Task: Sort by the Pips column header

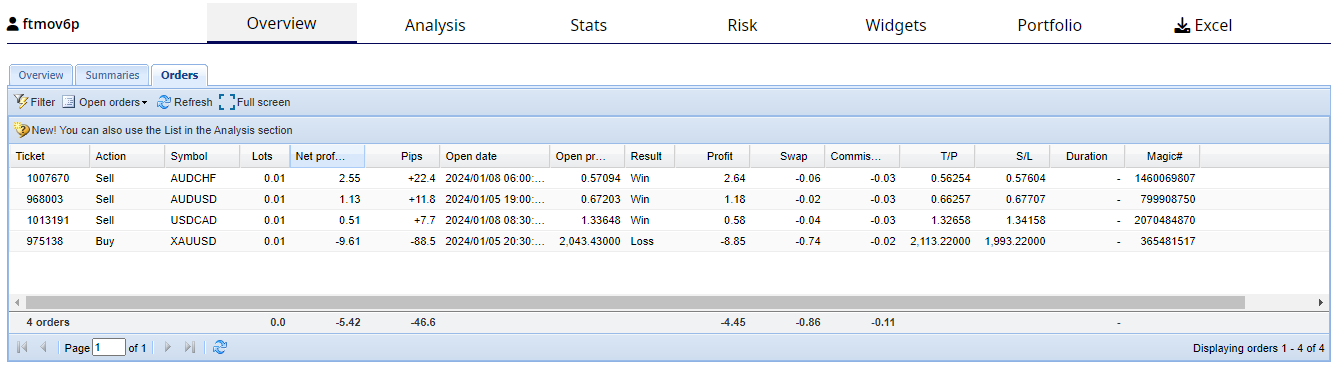Action: (x=402, y=156)
